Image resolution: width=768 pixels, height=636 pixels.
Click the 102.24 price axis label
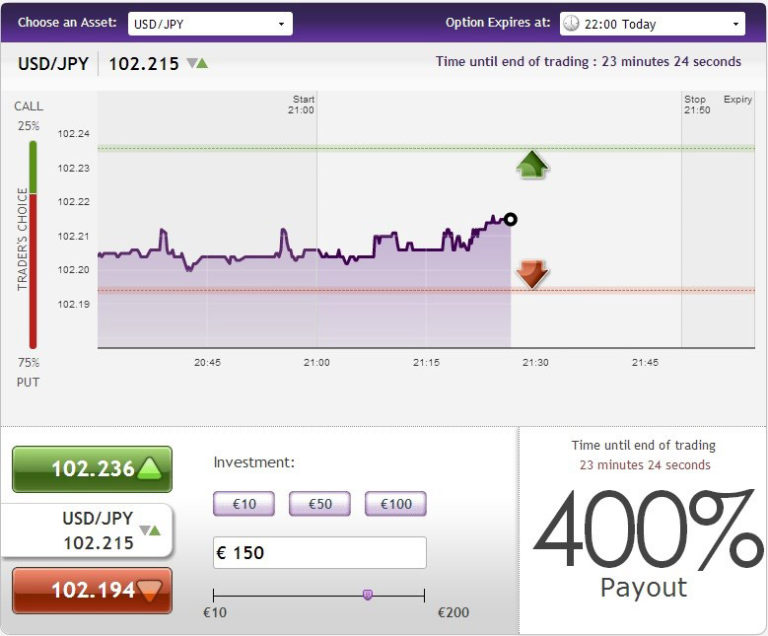click(73, 134)
